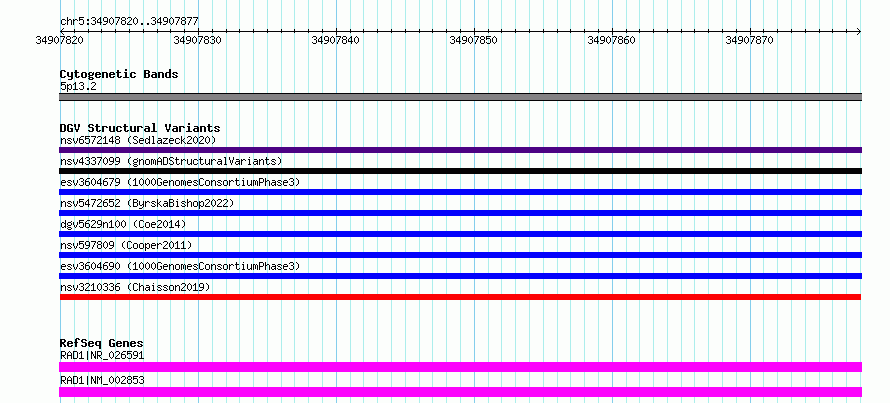Select the red nsv3210336 Chaisson2019 bar

point(460,297)
